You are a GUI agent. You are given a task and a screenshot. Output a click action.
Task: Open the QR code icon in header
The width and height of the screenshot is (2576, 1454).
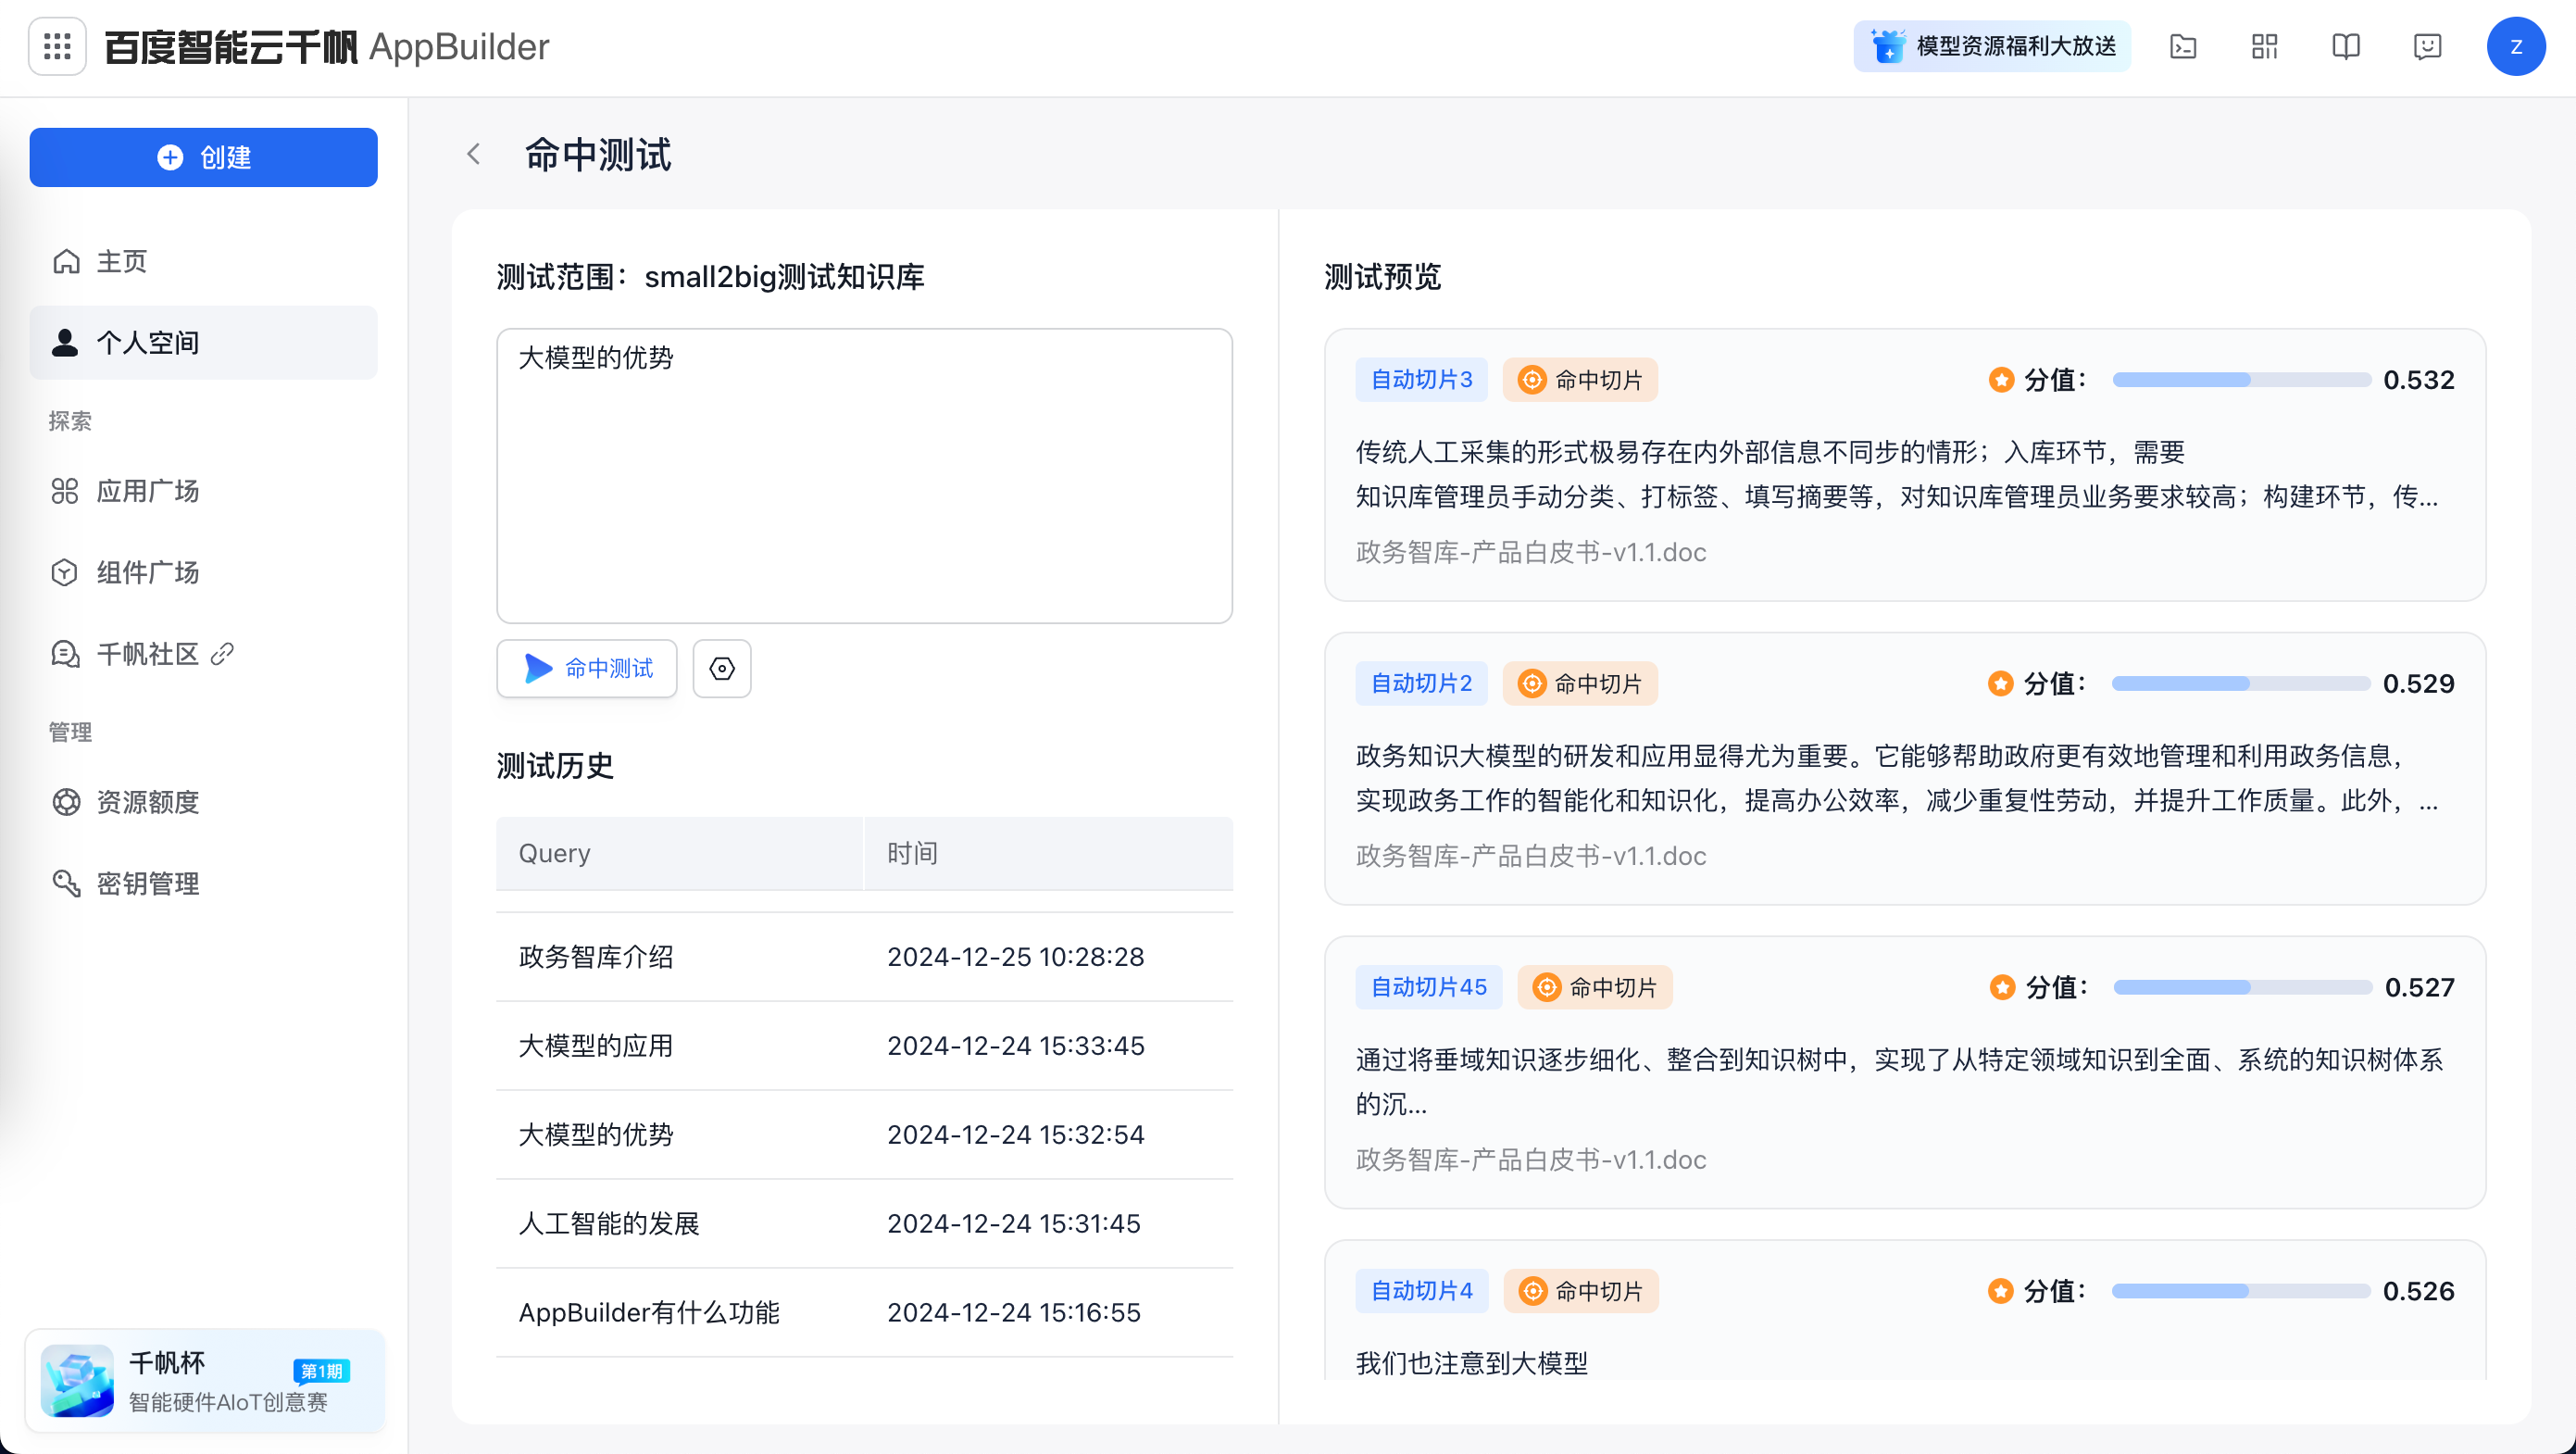[x=2265, y=46]
